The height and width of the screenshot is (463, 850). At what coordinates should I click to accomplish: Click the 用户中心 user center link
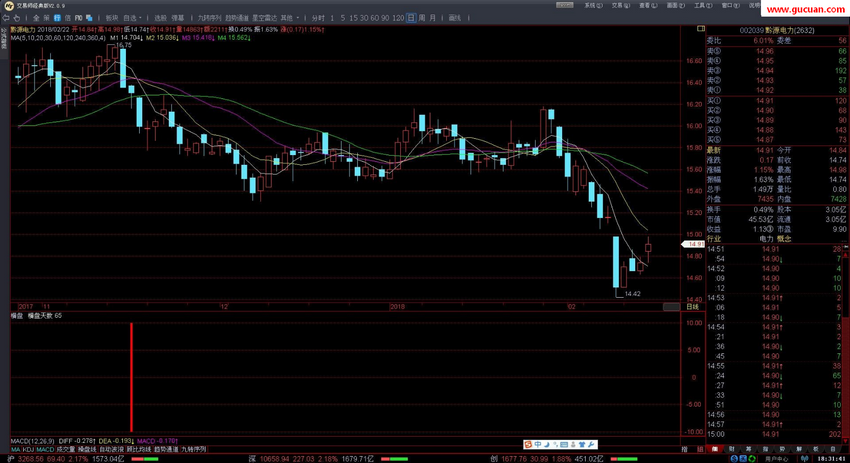click(x=776, y=459)
